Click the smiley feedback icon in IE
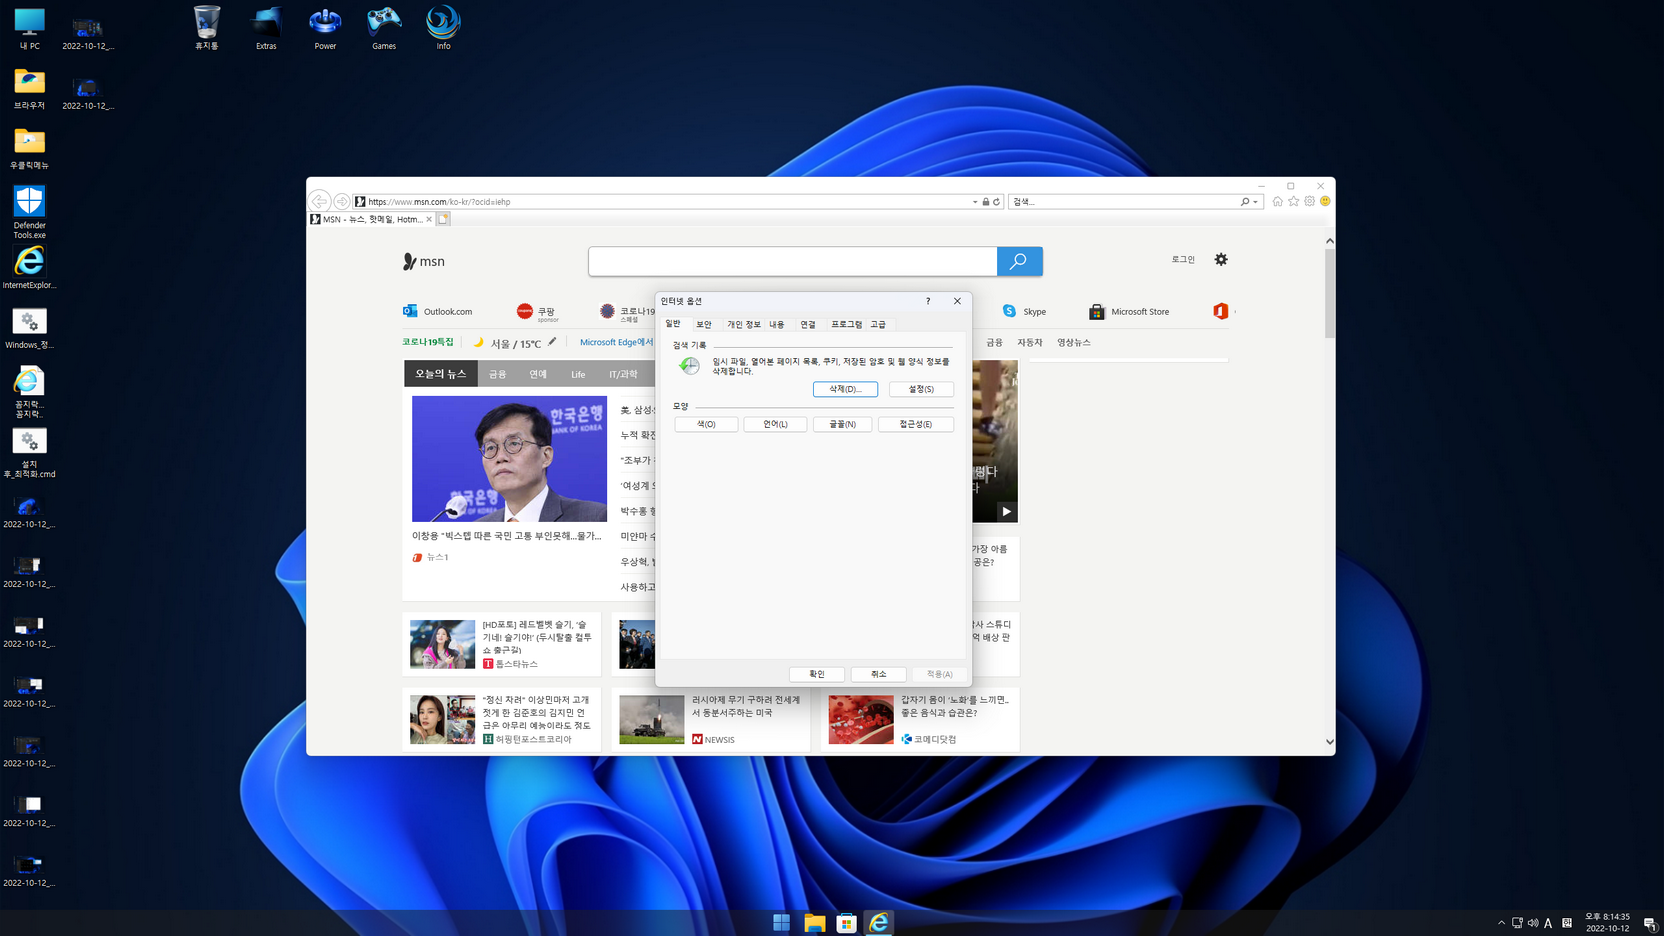 (1325, 201)
